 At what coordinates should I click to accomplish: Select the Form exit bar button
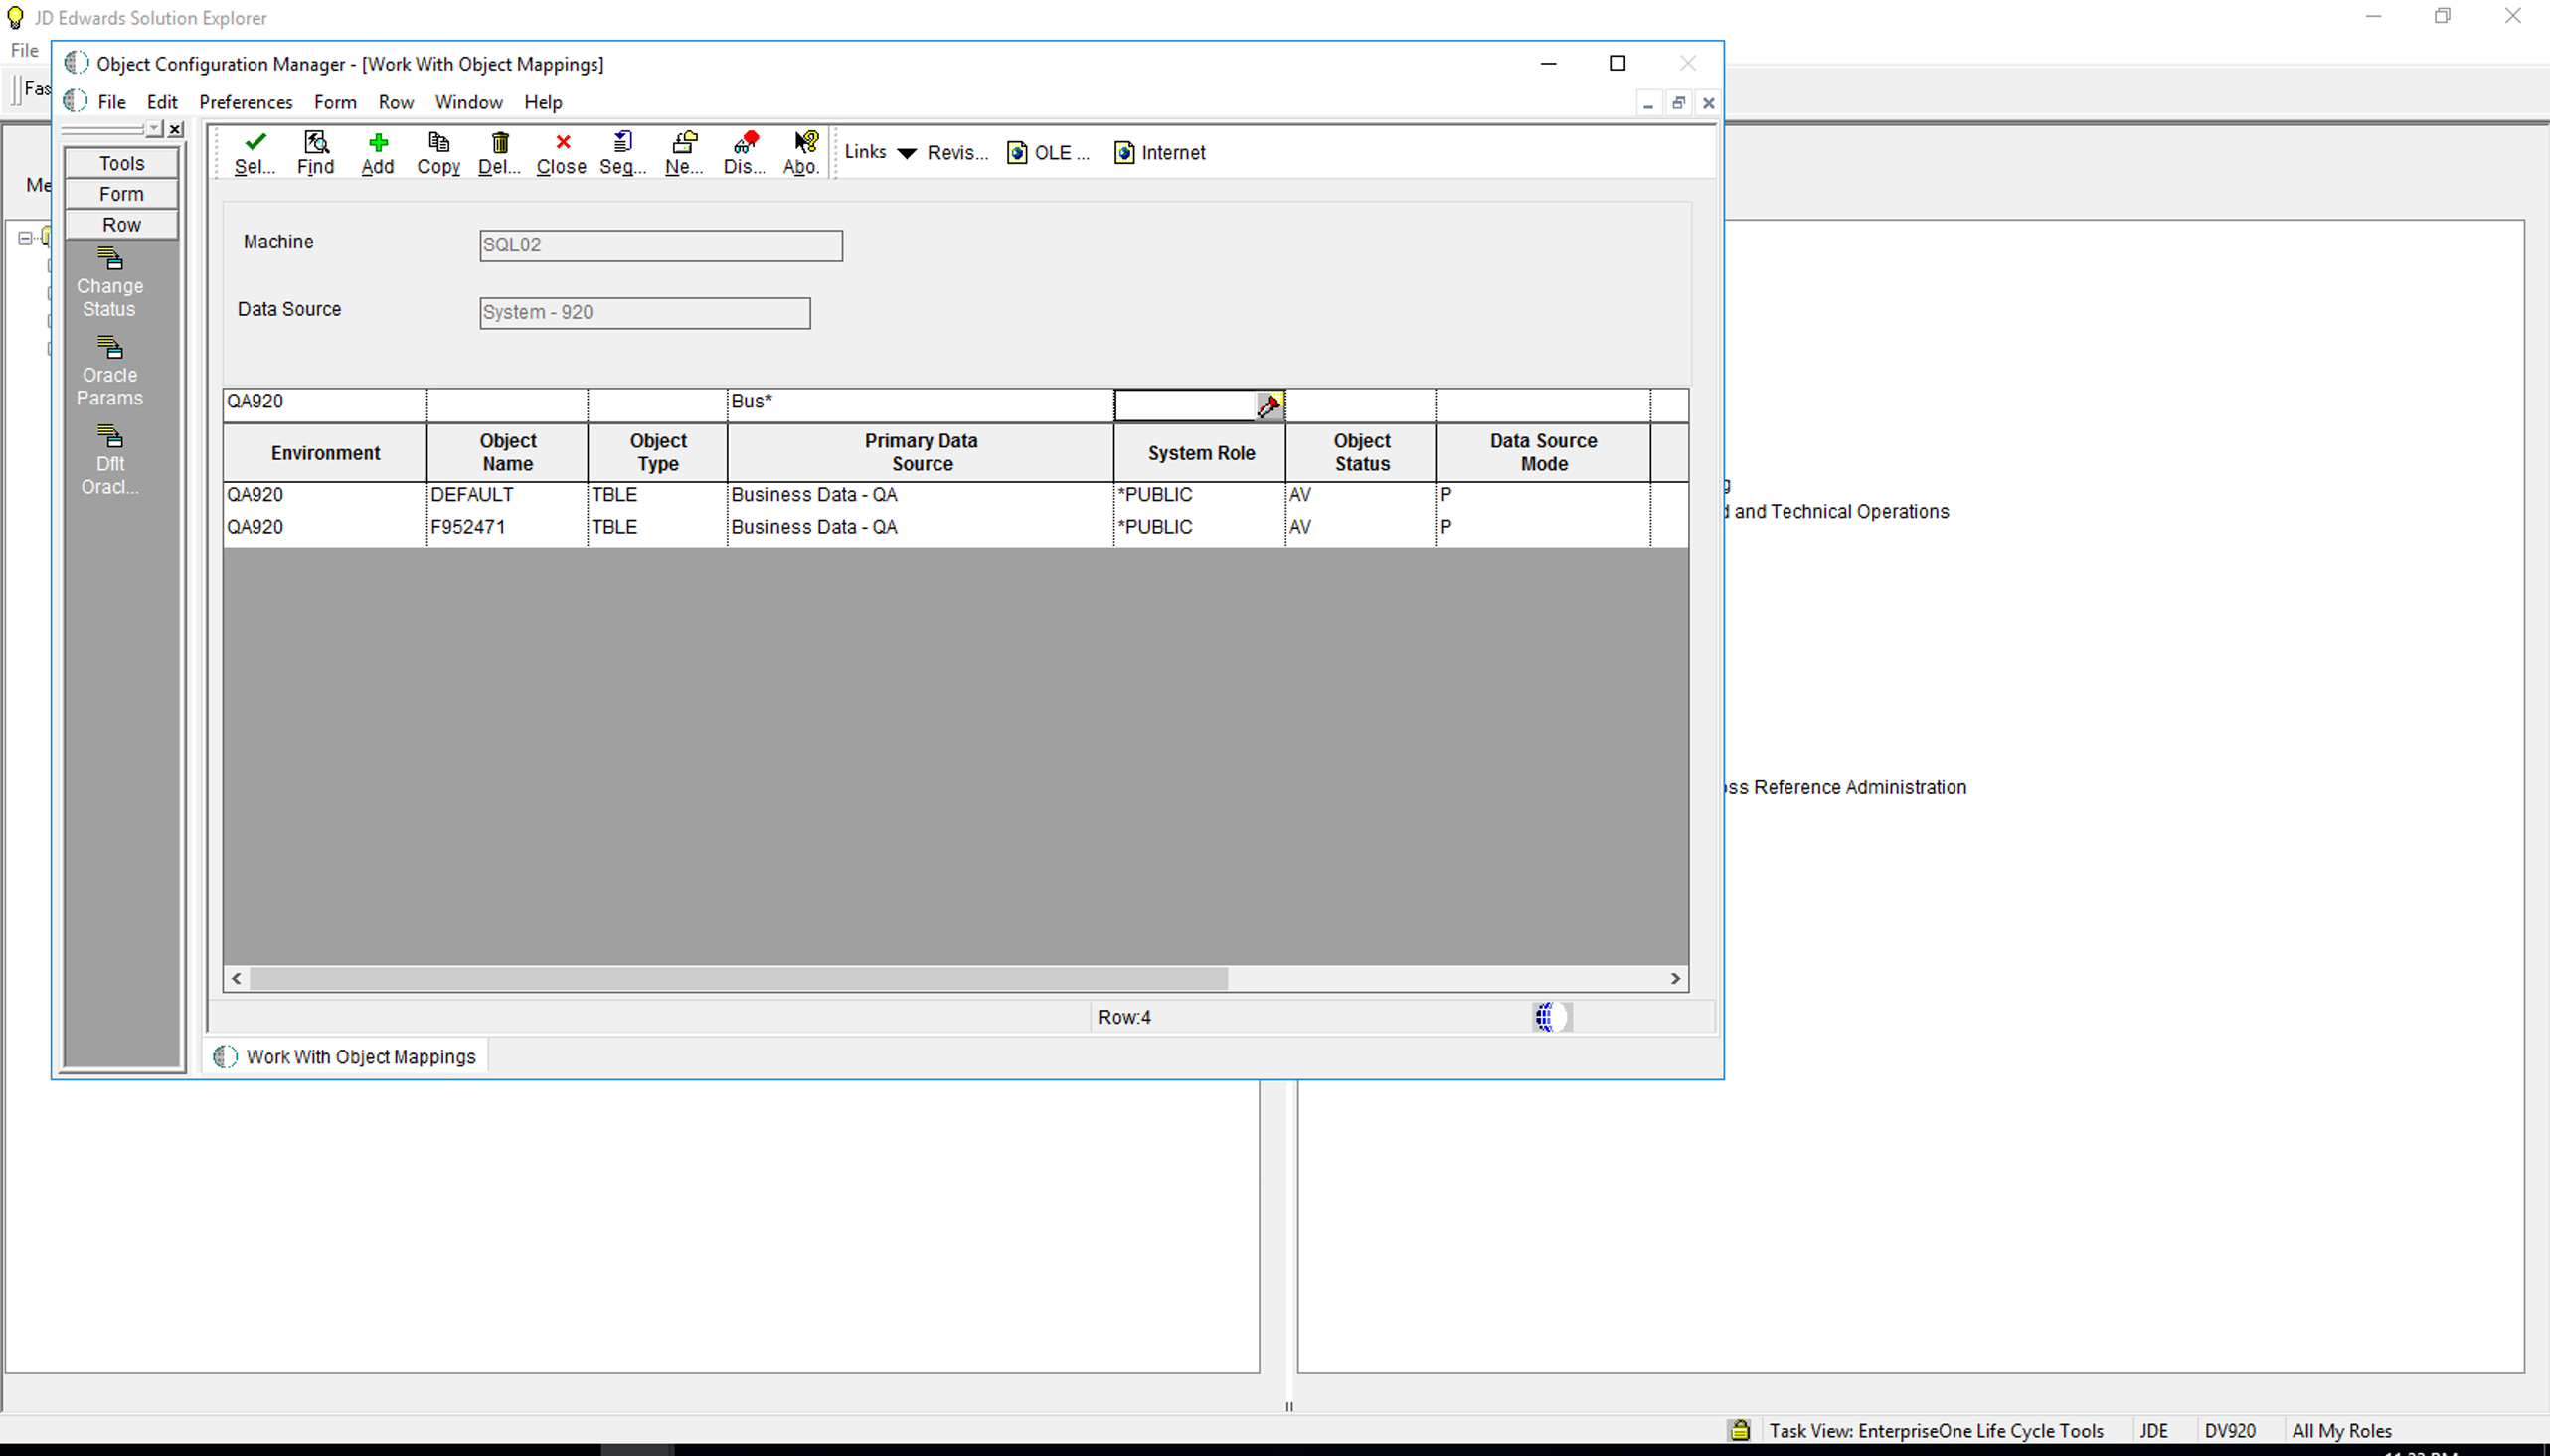click(122, 194)
